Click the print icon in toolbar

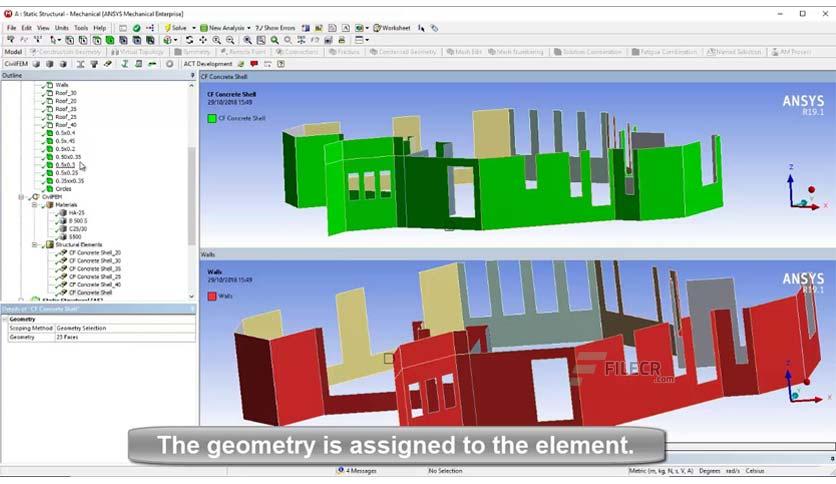pyautogui.click(x=342, y=40)
